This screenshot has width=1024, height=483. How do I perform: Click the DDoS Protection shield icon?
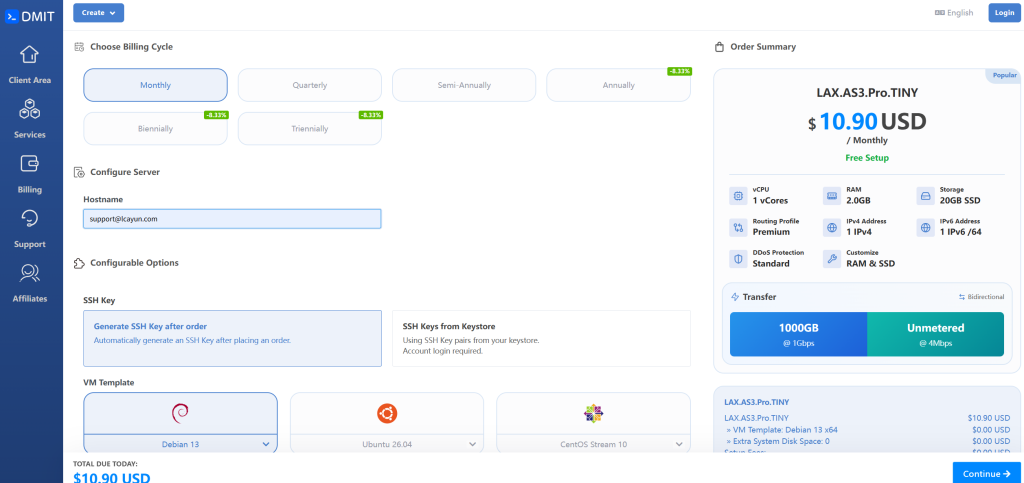739,258
